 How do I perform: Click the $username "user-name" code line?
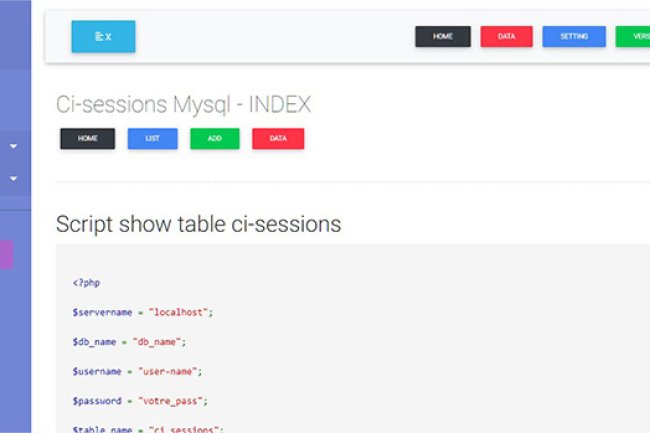coord(137,371)
